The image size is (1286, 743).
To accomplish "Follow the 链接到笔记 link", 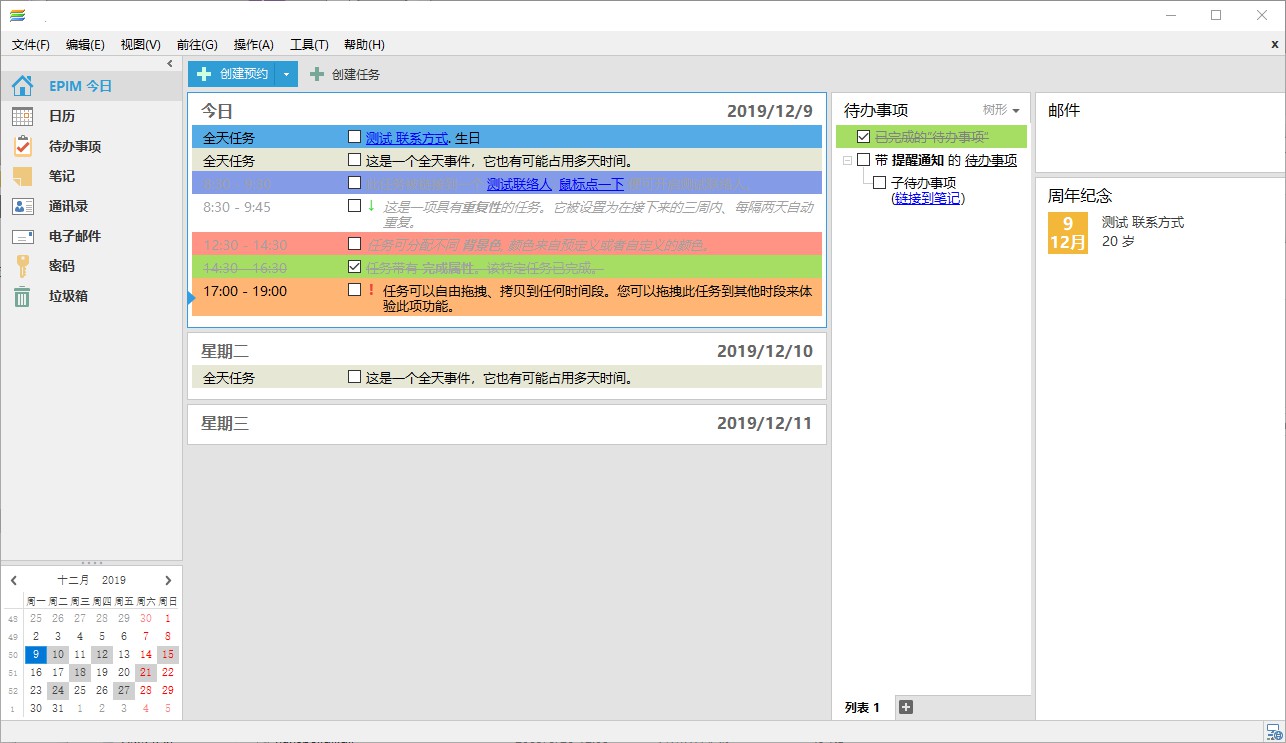I will pyautogui.click(x=927, y=198).
